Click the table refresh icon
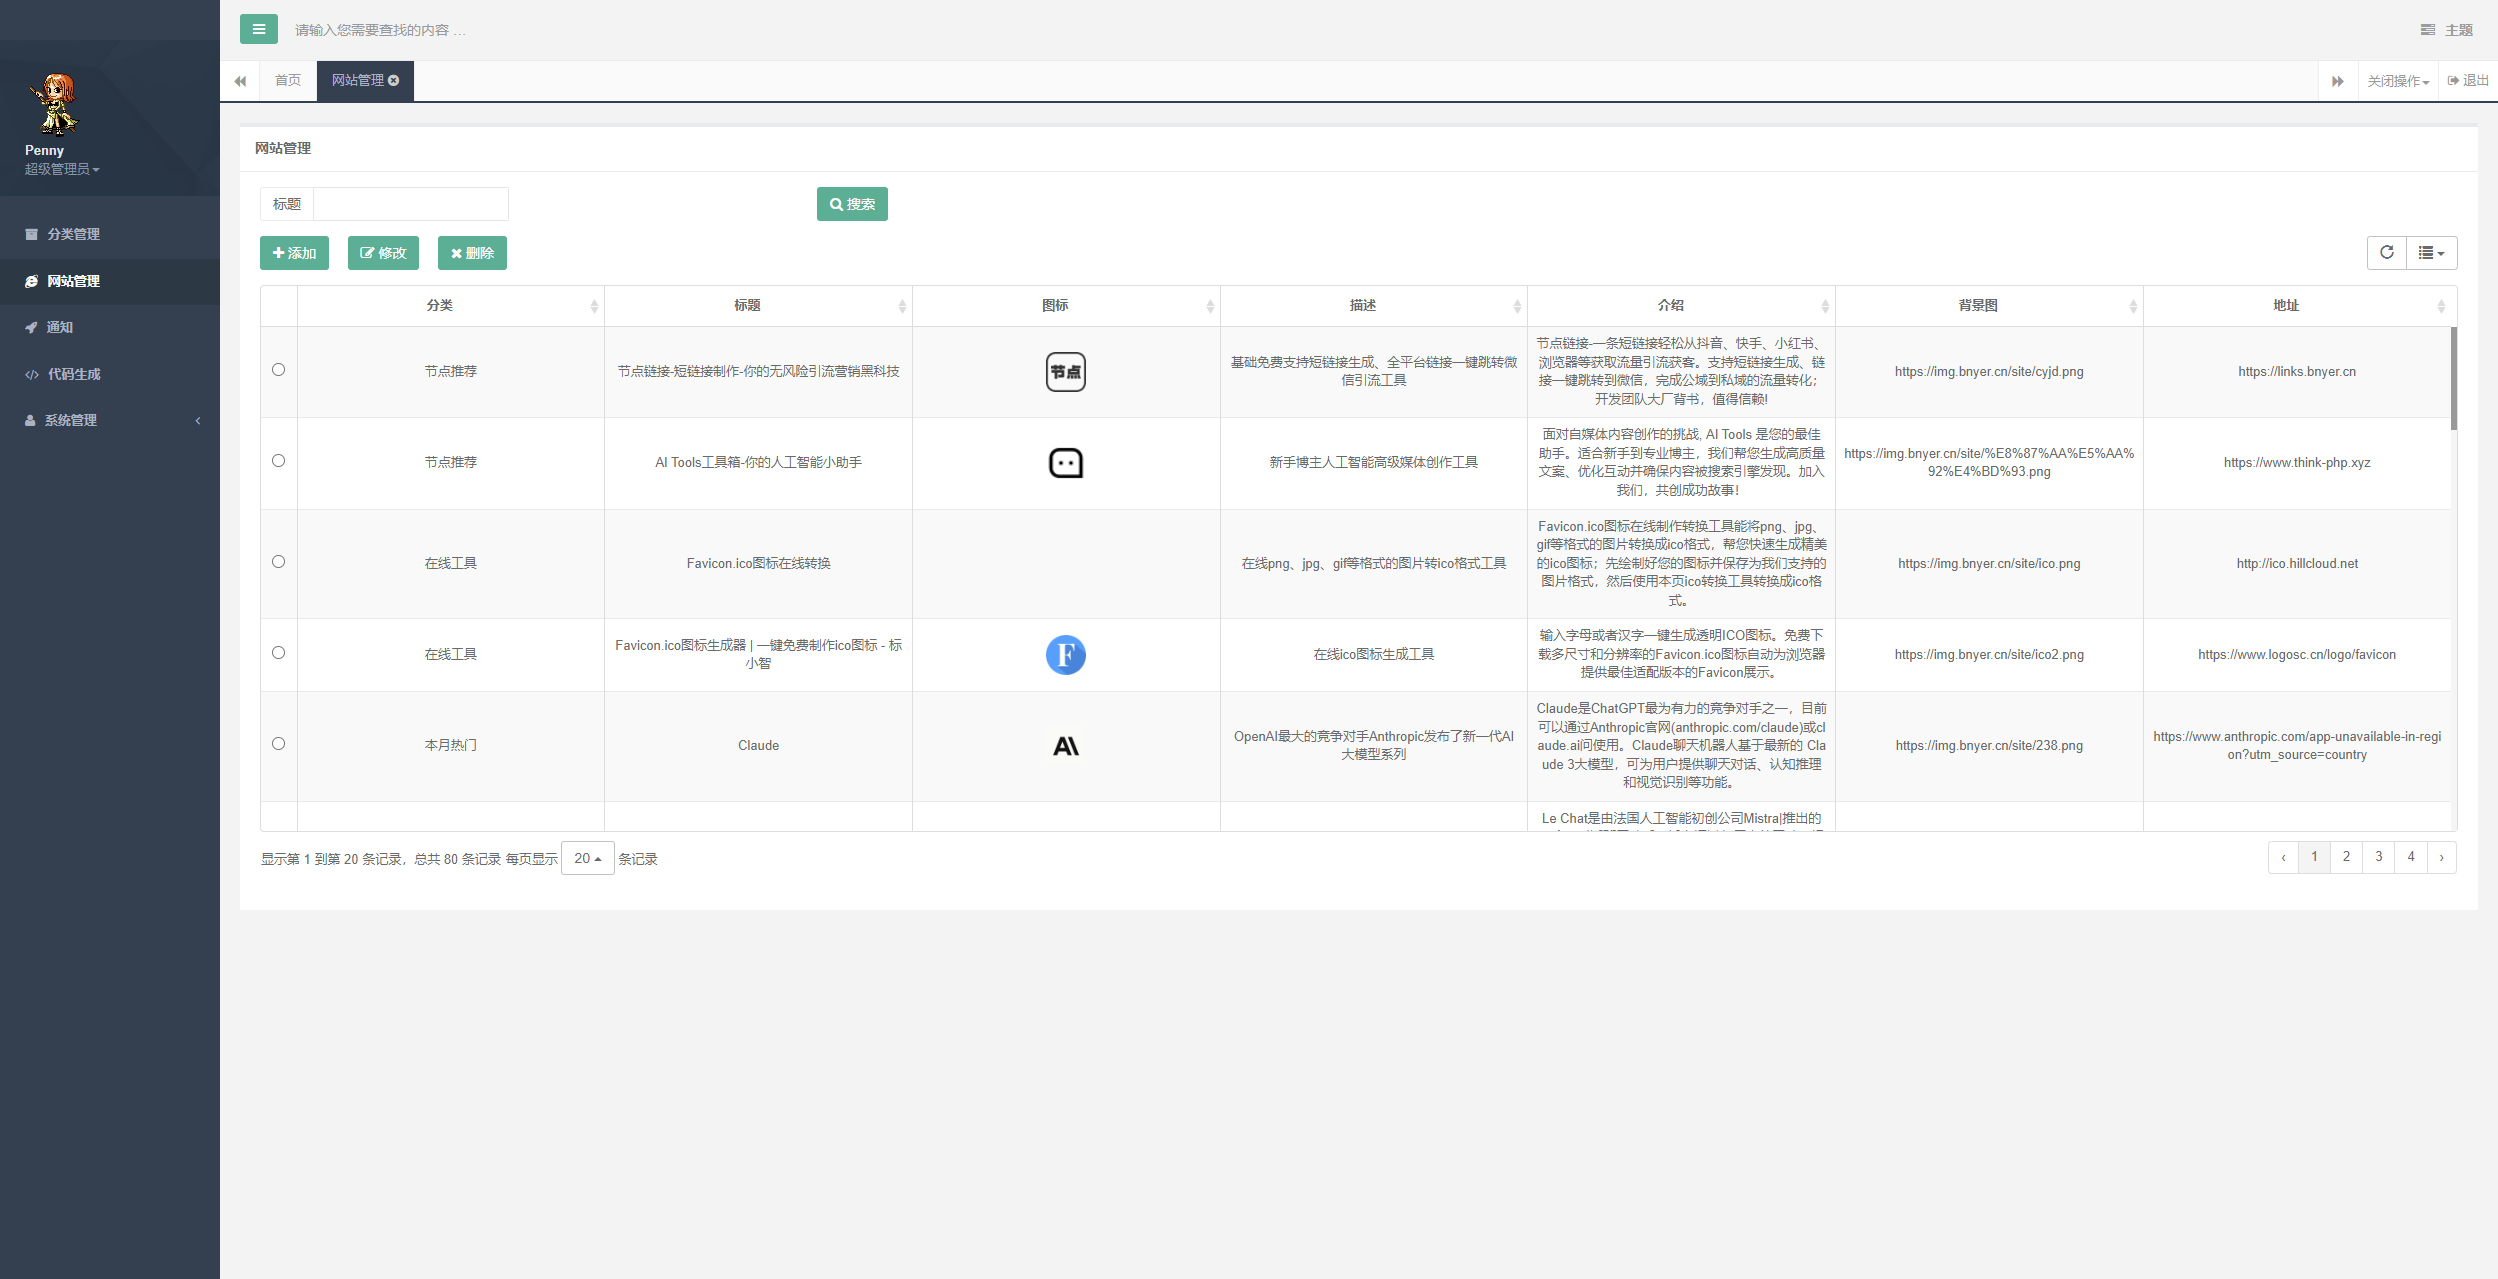 pos(2386,253)
